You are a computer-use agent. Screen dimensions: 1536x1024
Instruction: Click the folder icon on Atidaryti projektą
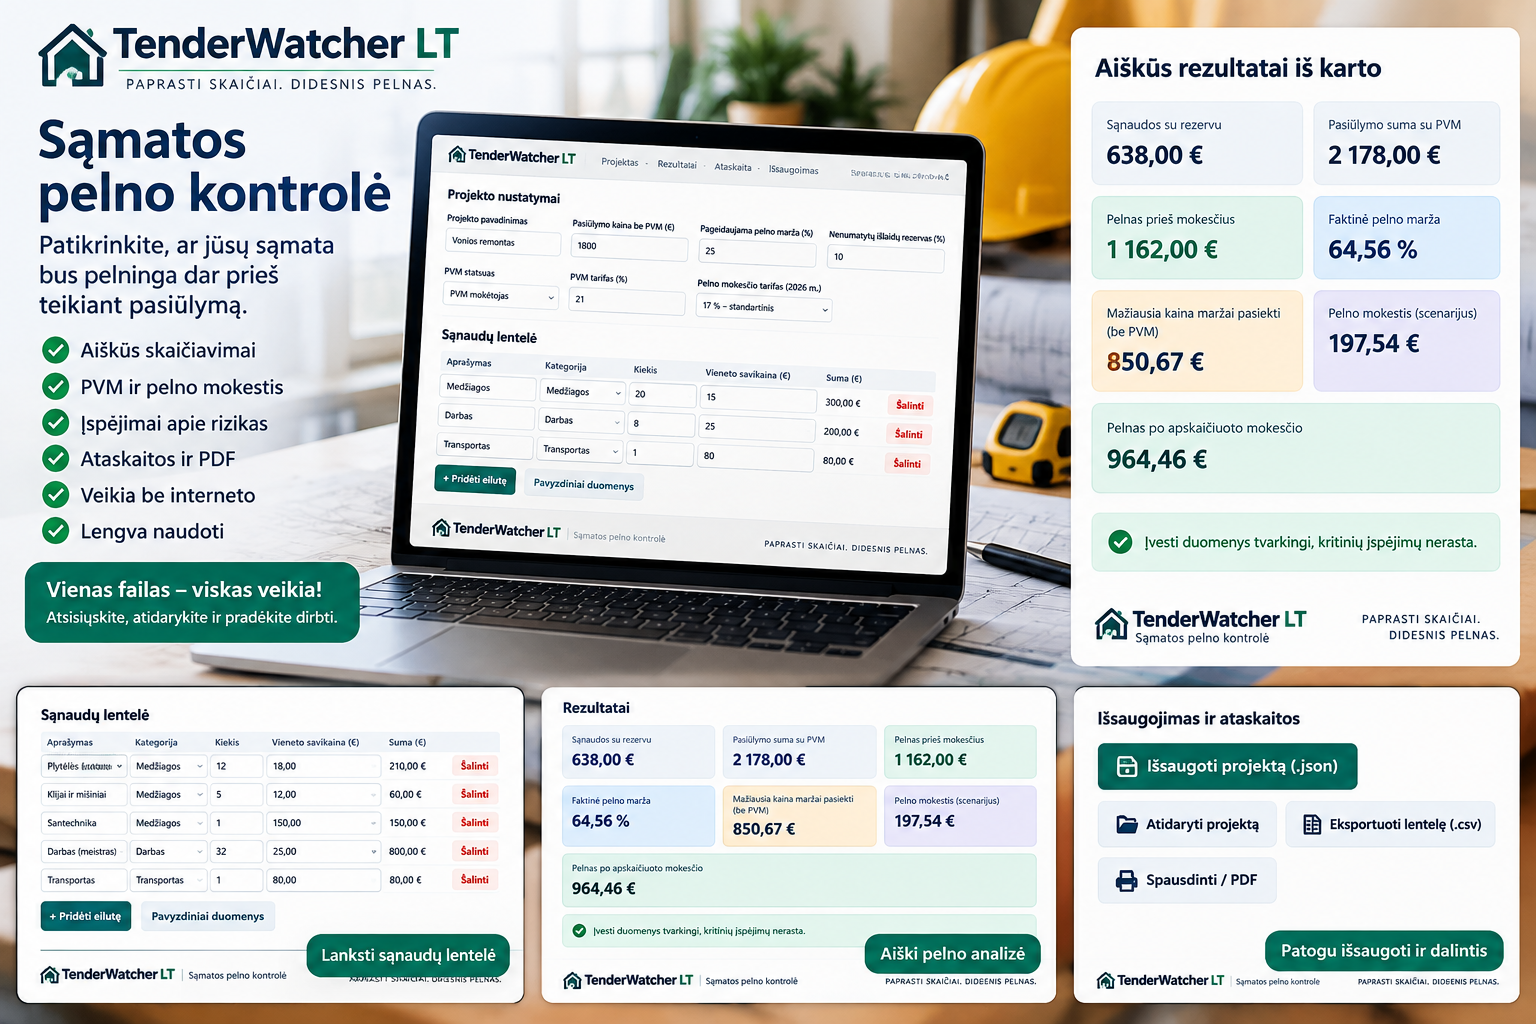(1127, 824)
